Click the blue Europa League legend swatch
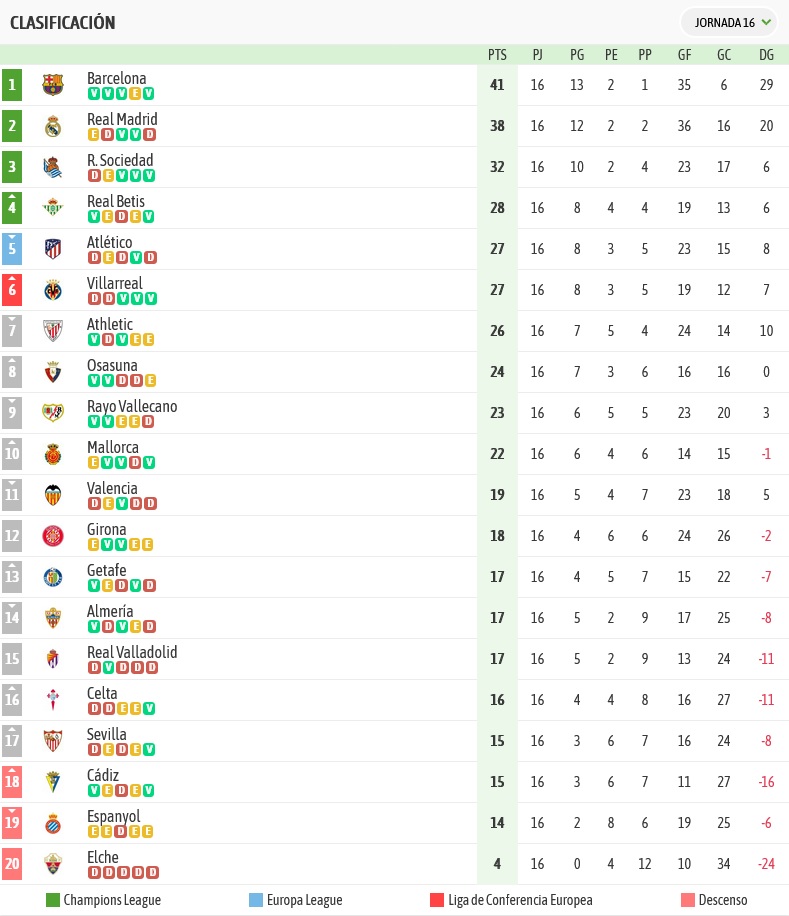 256,900
